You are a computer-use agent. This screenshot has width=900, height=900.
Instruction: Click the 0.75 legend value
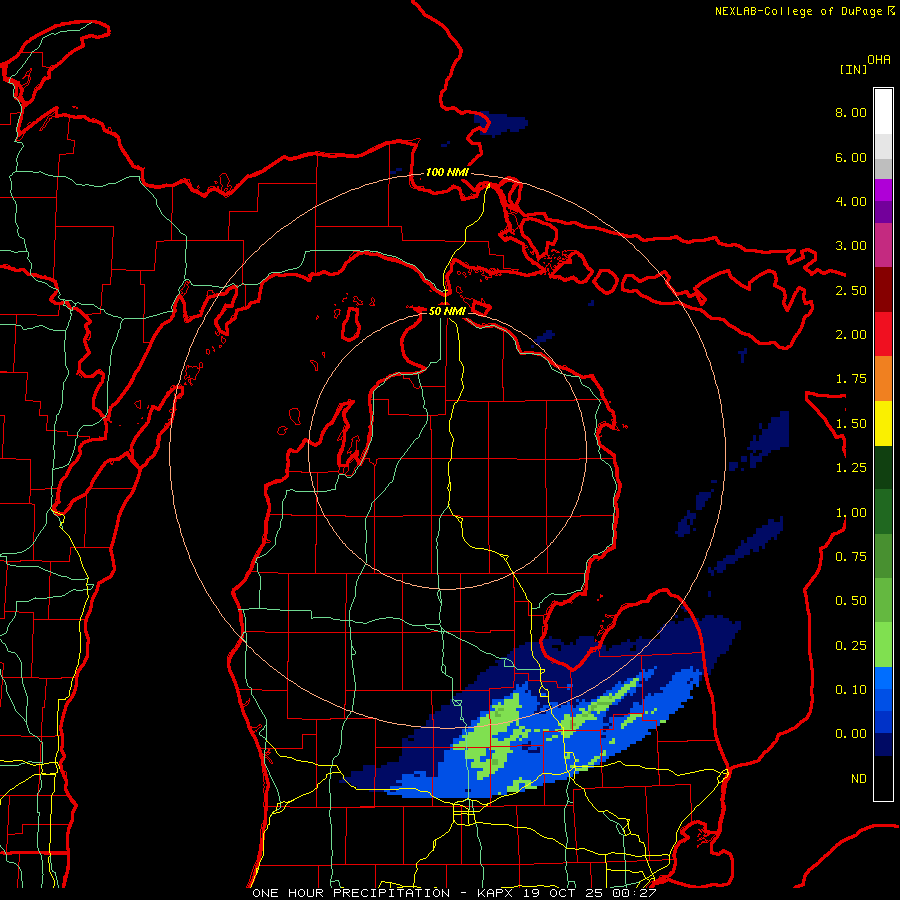pyautogui.click(x=851, y=557)
